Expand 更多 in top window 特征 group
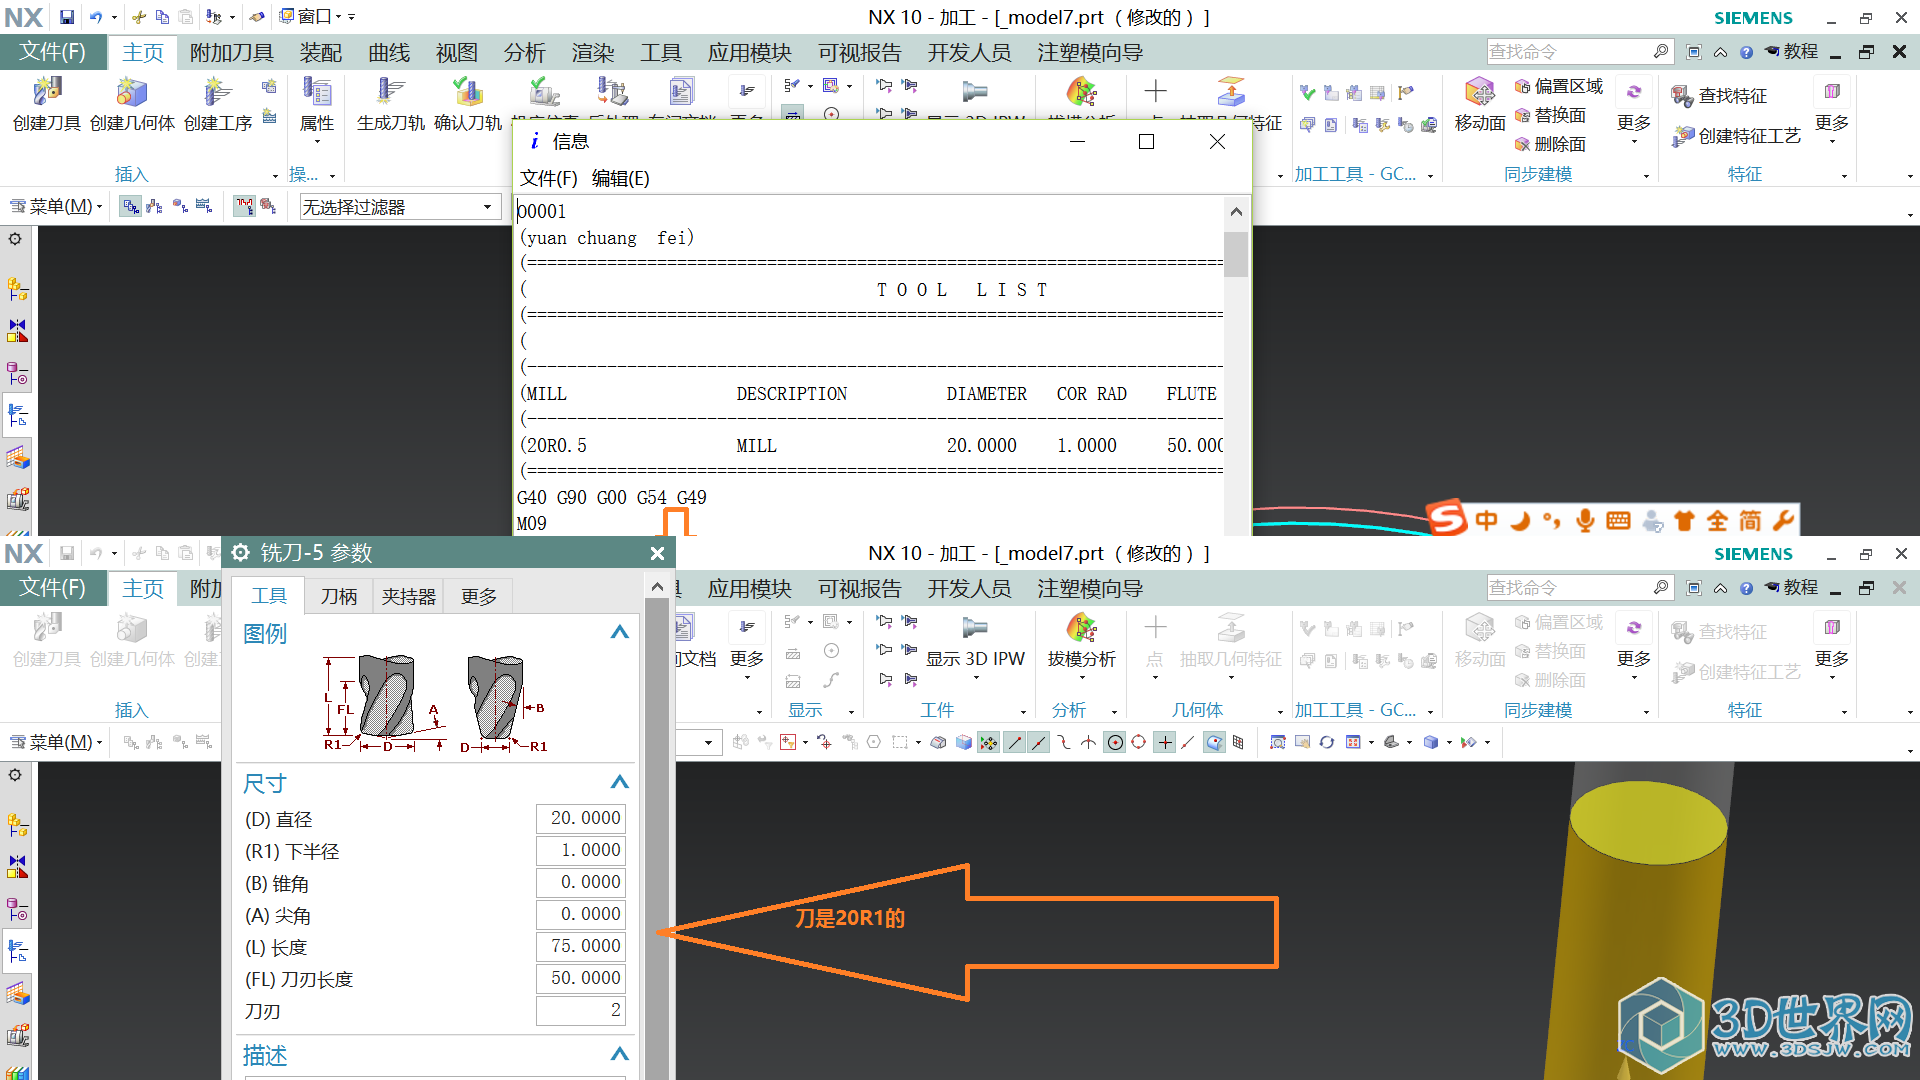 coord(1832,110)
